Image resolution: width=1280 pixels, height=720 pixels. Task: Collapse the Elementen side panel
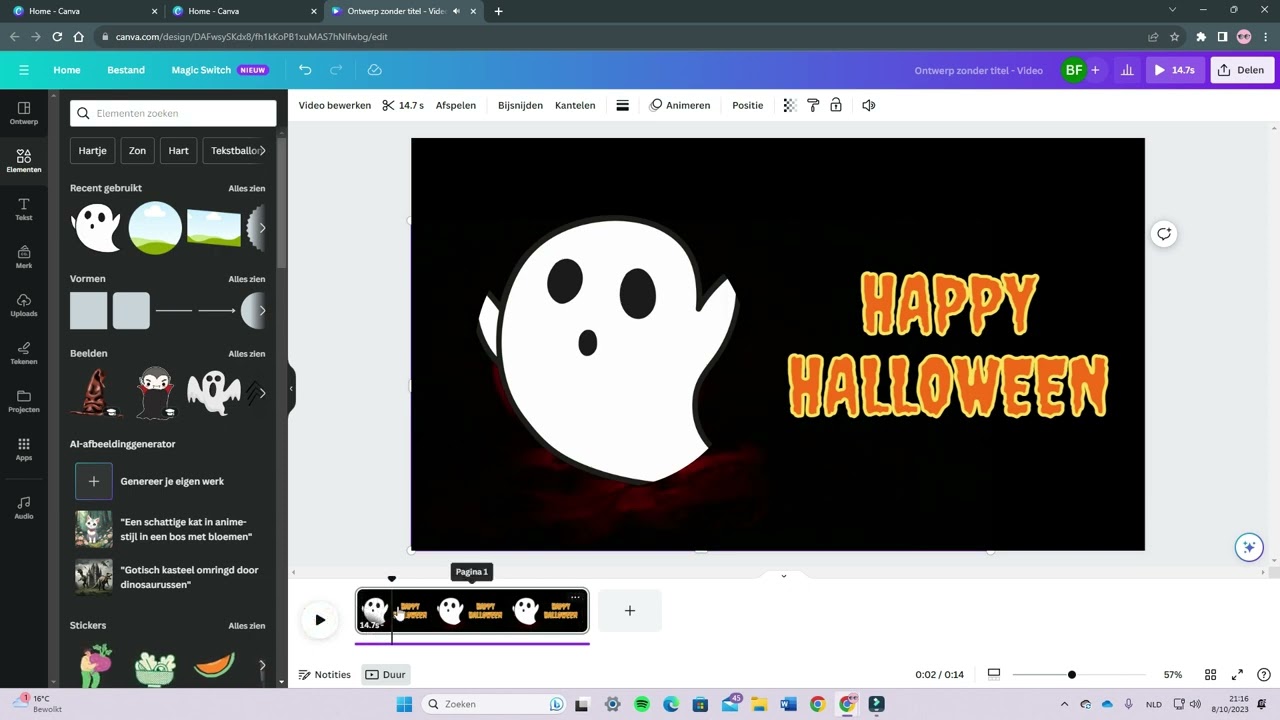pyautogui.click(x=292, y=388)
